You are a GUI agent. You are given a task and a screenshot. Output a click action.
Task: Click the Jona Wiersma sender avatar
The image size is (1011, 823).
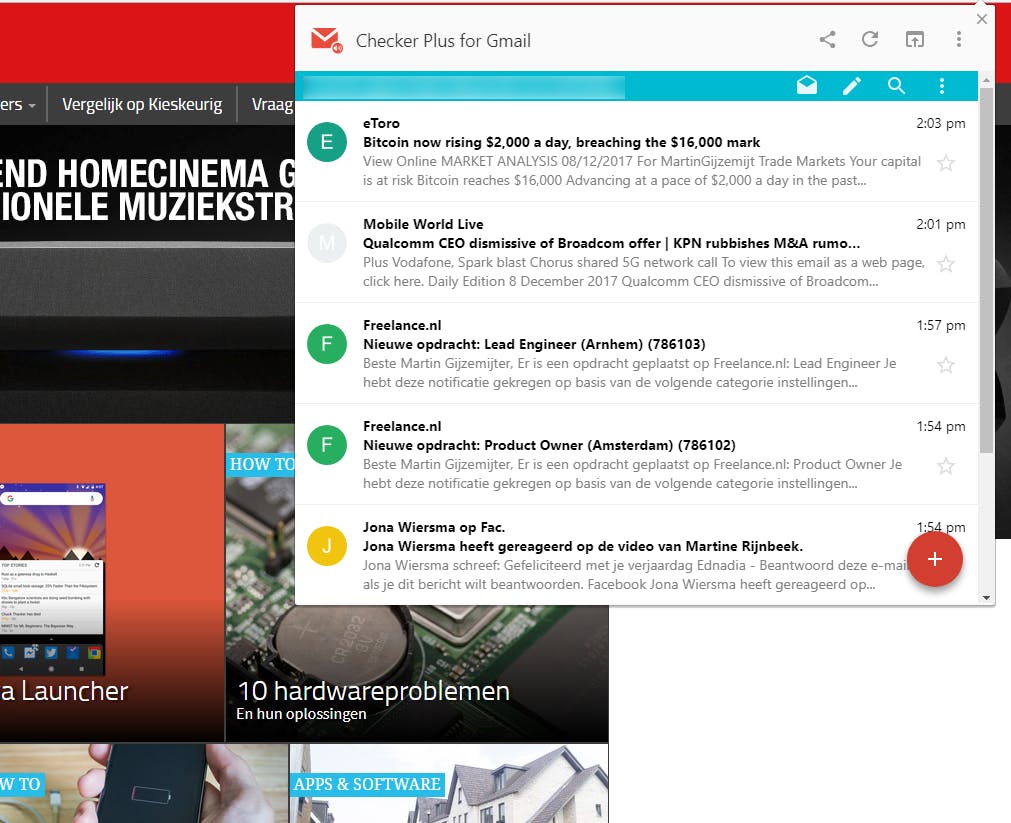[327, 546]
